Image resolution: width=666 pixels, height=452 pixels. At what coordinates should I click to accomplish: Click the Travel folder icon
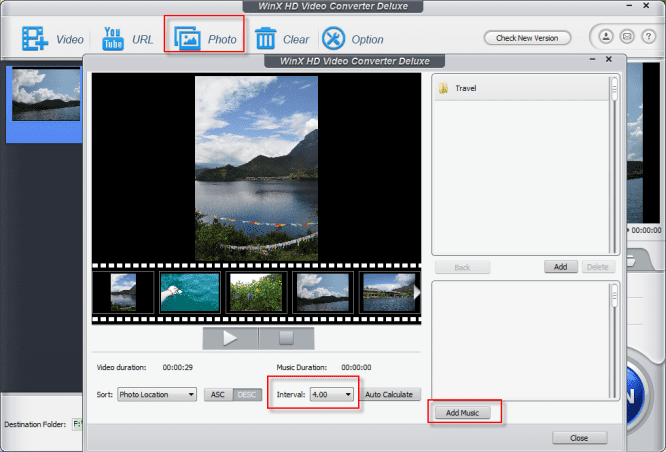(443, 88)
